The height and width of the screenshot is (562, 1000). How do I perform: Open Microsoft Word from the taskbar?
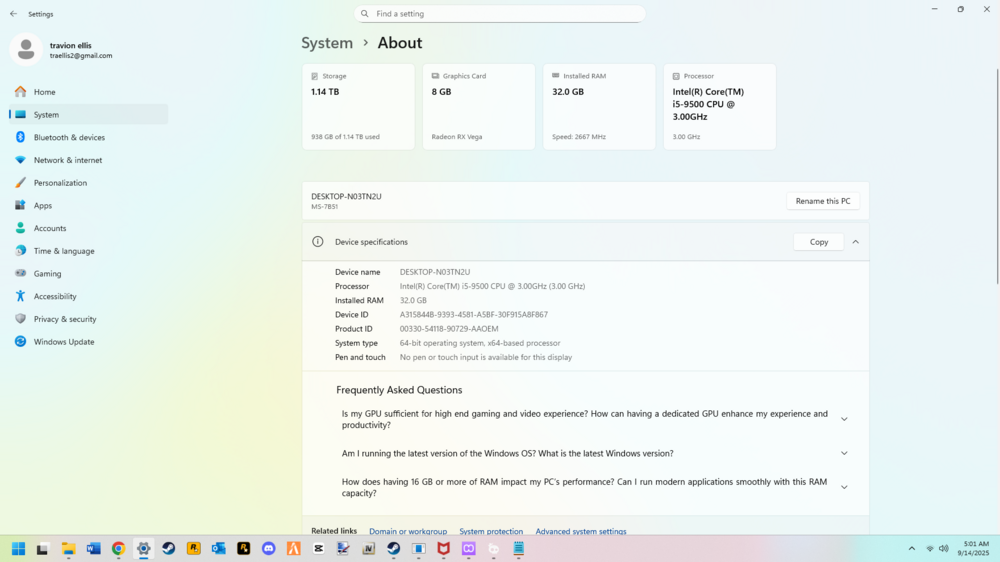(93, 549)
